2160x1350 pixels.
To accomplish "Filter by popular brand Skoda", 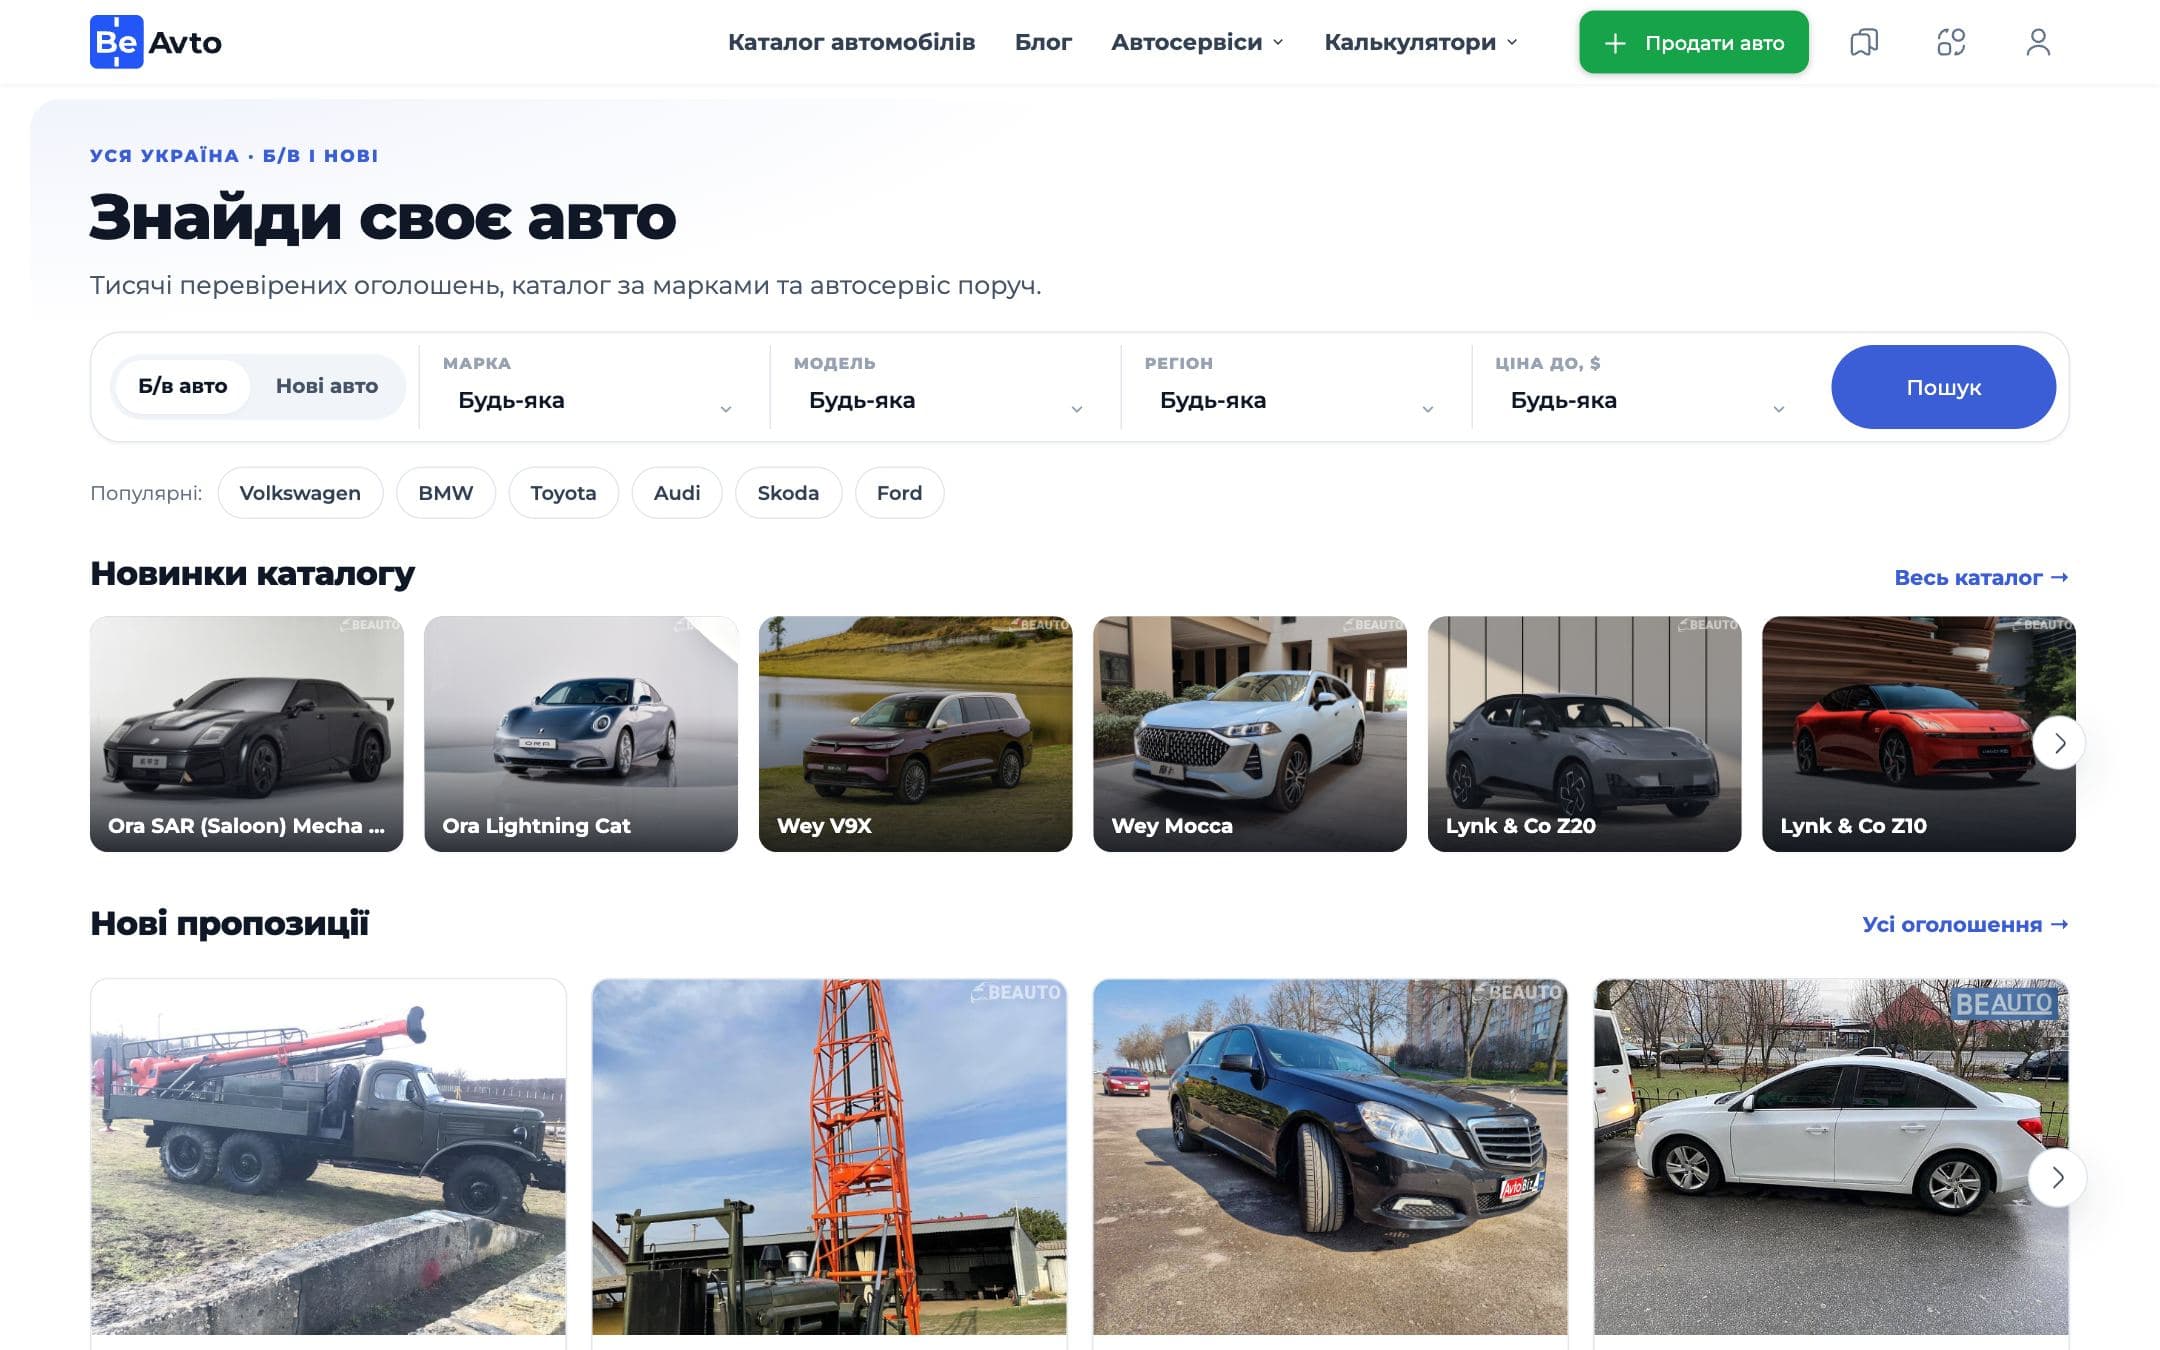I will (x=788, y=493).
